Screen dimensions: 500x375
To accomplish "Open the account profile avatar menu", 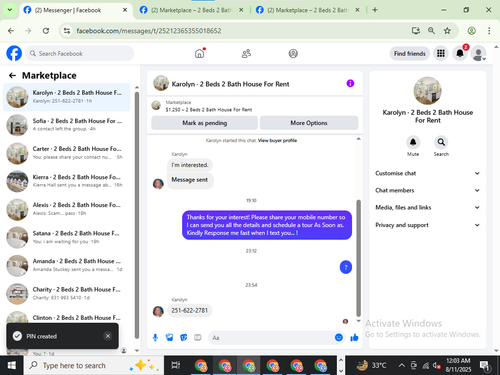I will click(478, 53).
